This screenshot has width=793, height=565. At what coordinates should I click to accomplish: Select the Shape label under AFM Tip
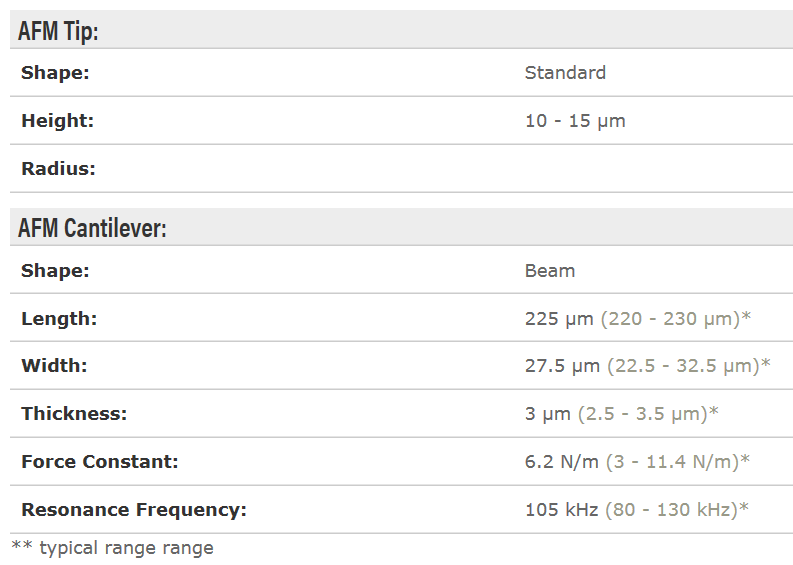55,73
